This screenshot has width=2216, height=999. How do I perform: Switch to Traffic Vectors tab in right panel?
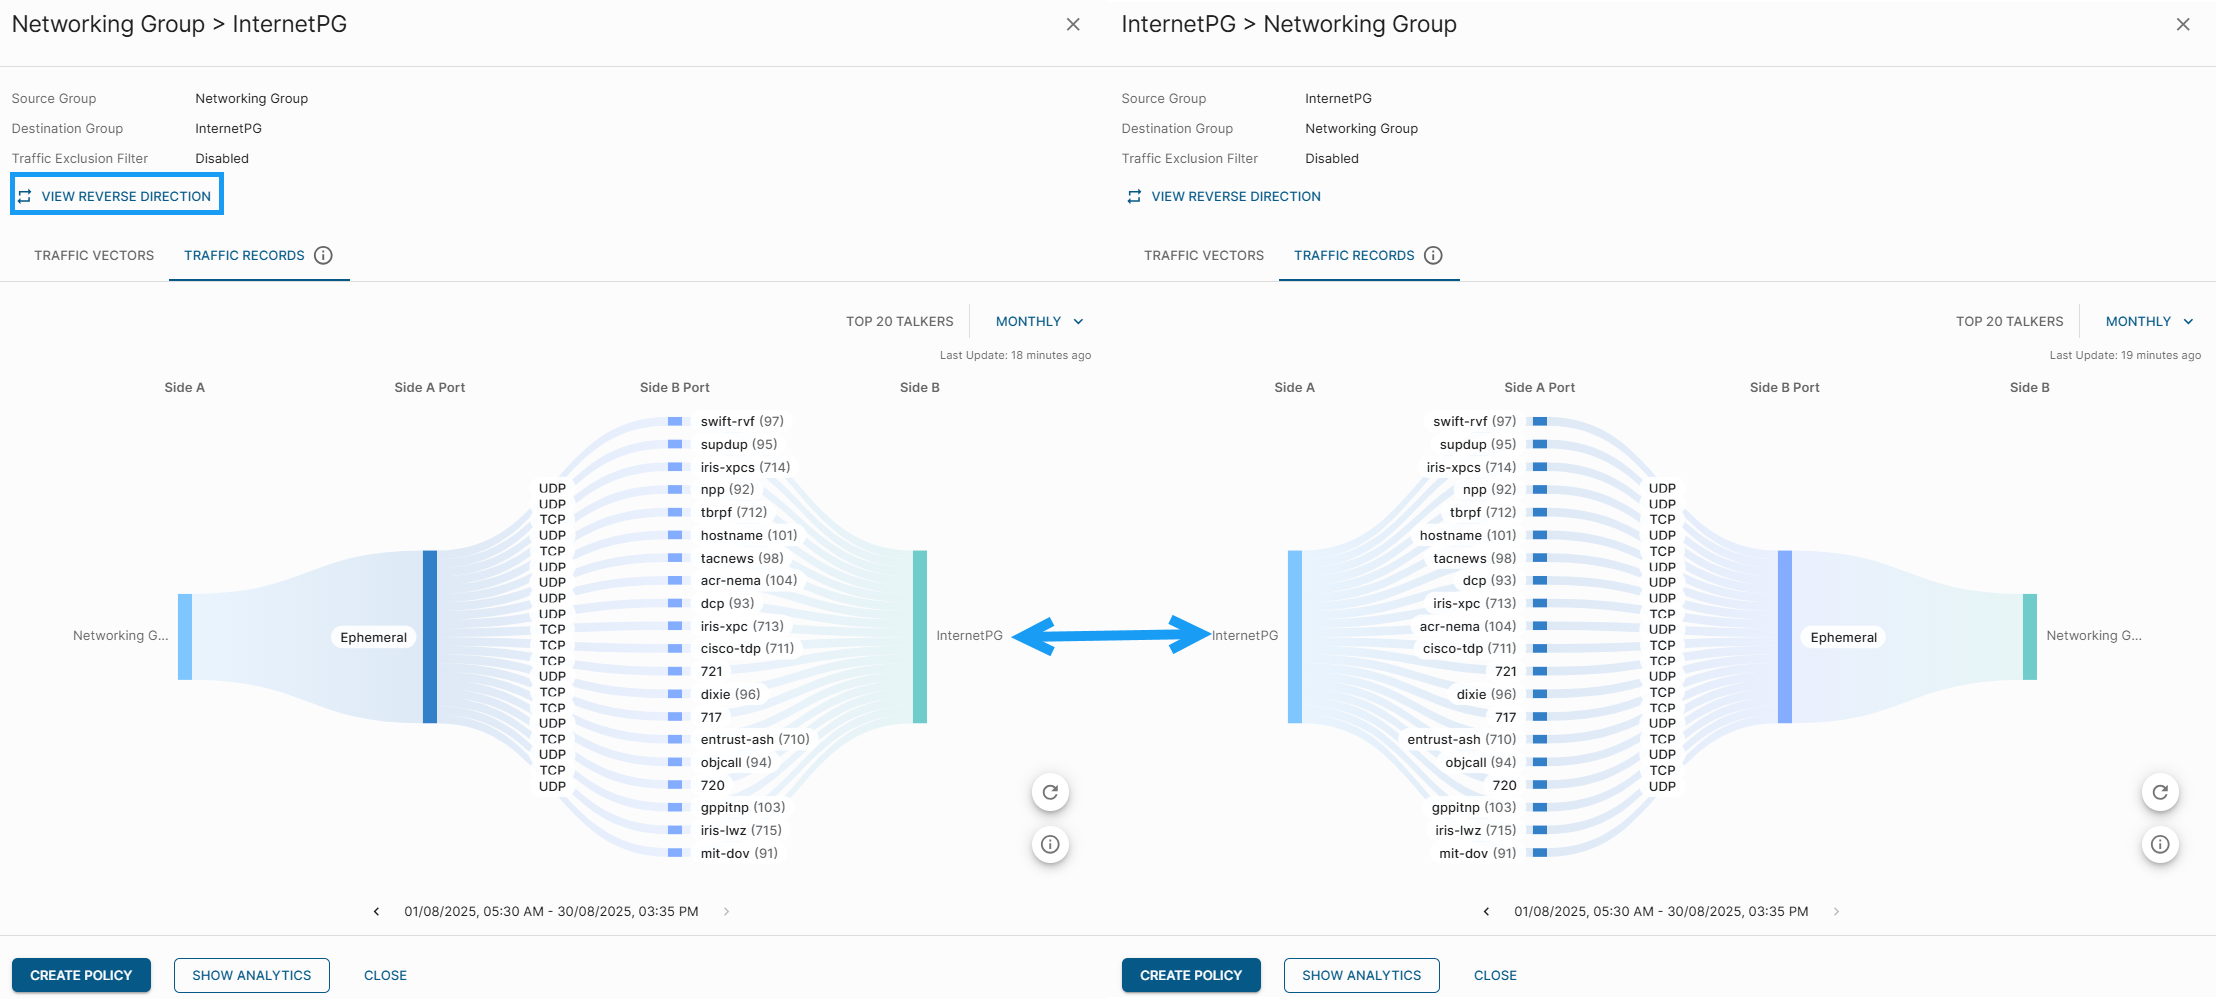click(1204, 256)
